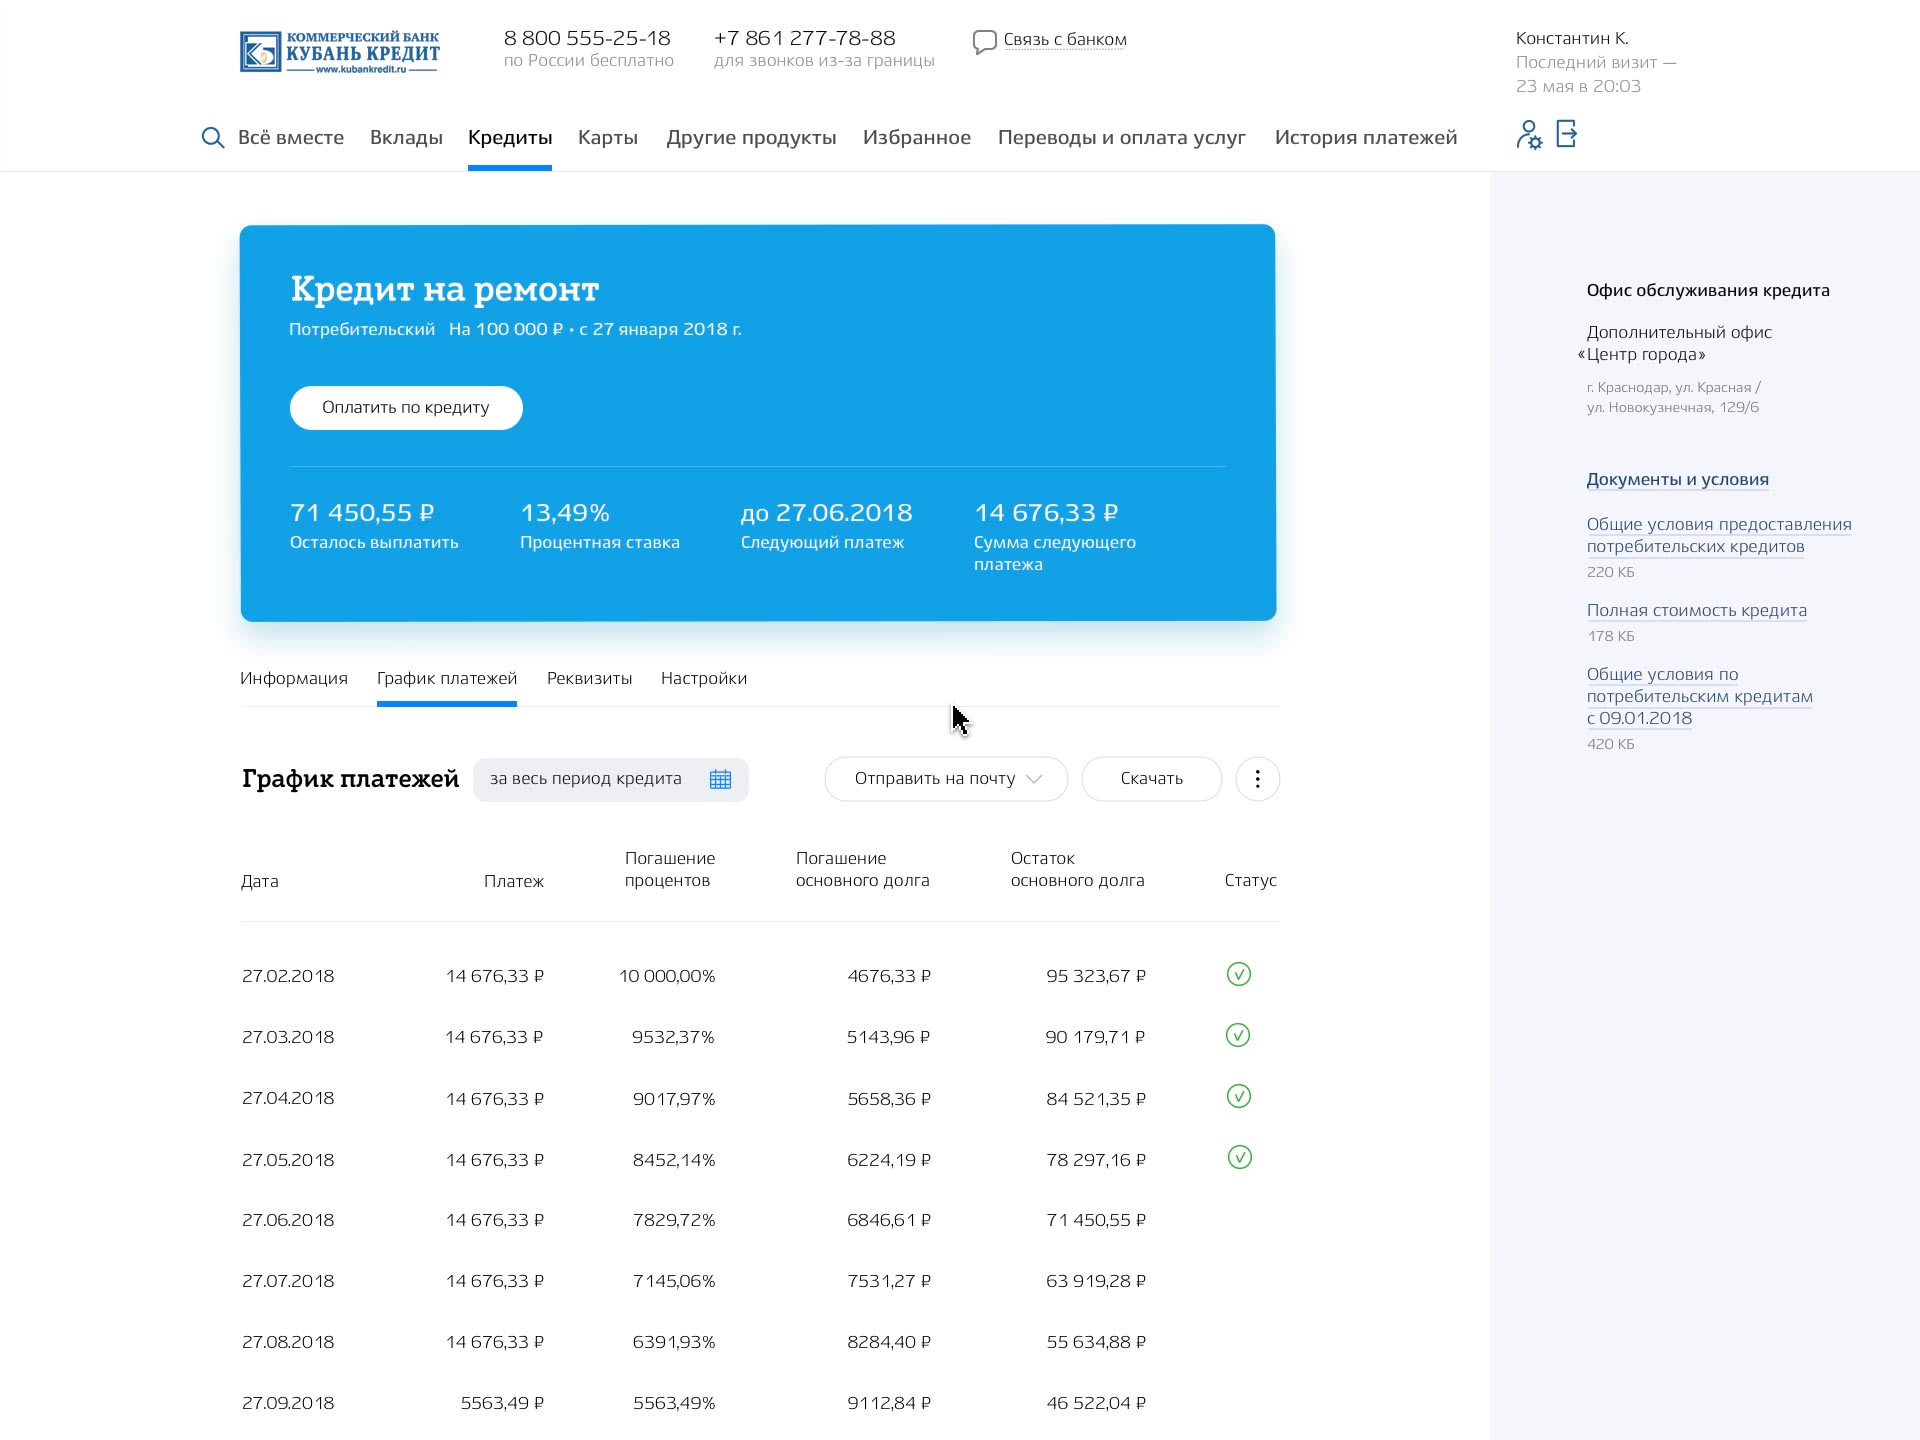The width and height of the screenshot is (1920, 1440).
Task: Click phone number 8 800 555-25-18
Action: pos(587,38)
